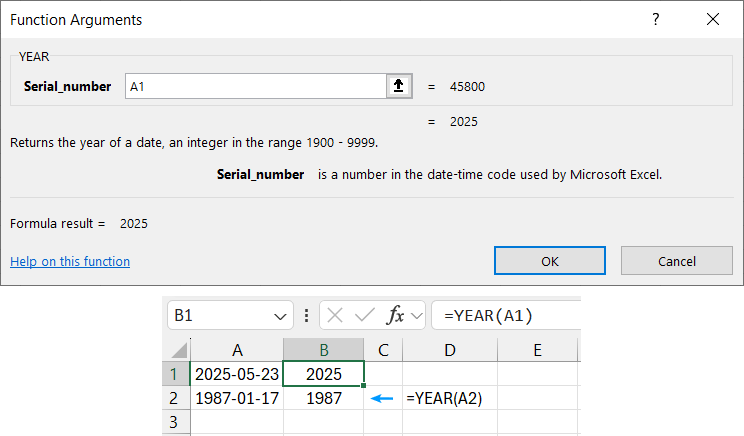Viewport: 744px width, 436px height.
Task: Select column E header
Action: 537,350
